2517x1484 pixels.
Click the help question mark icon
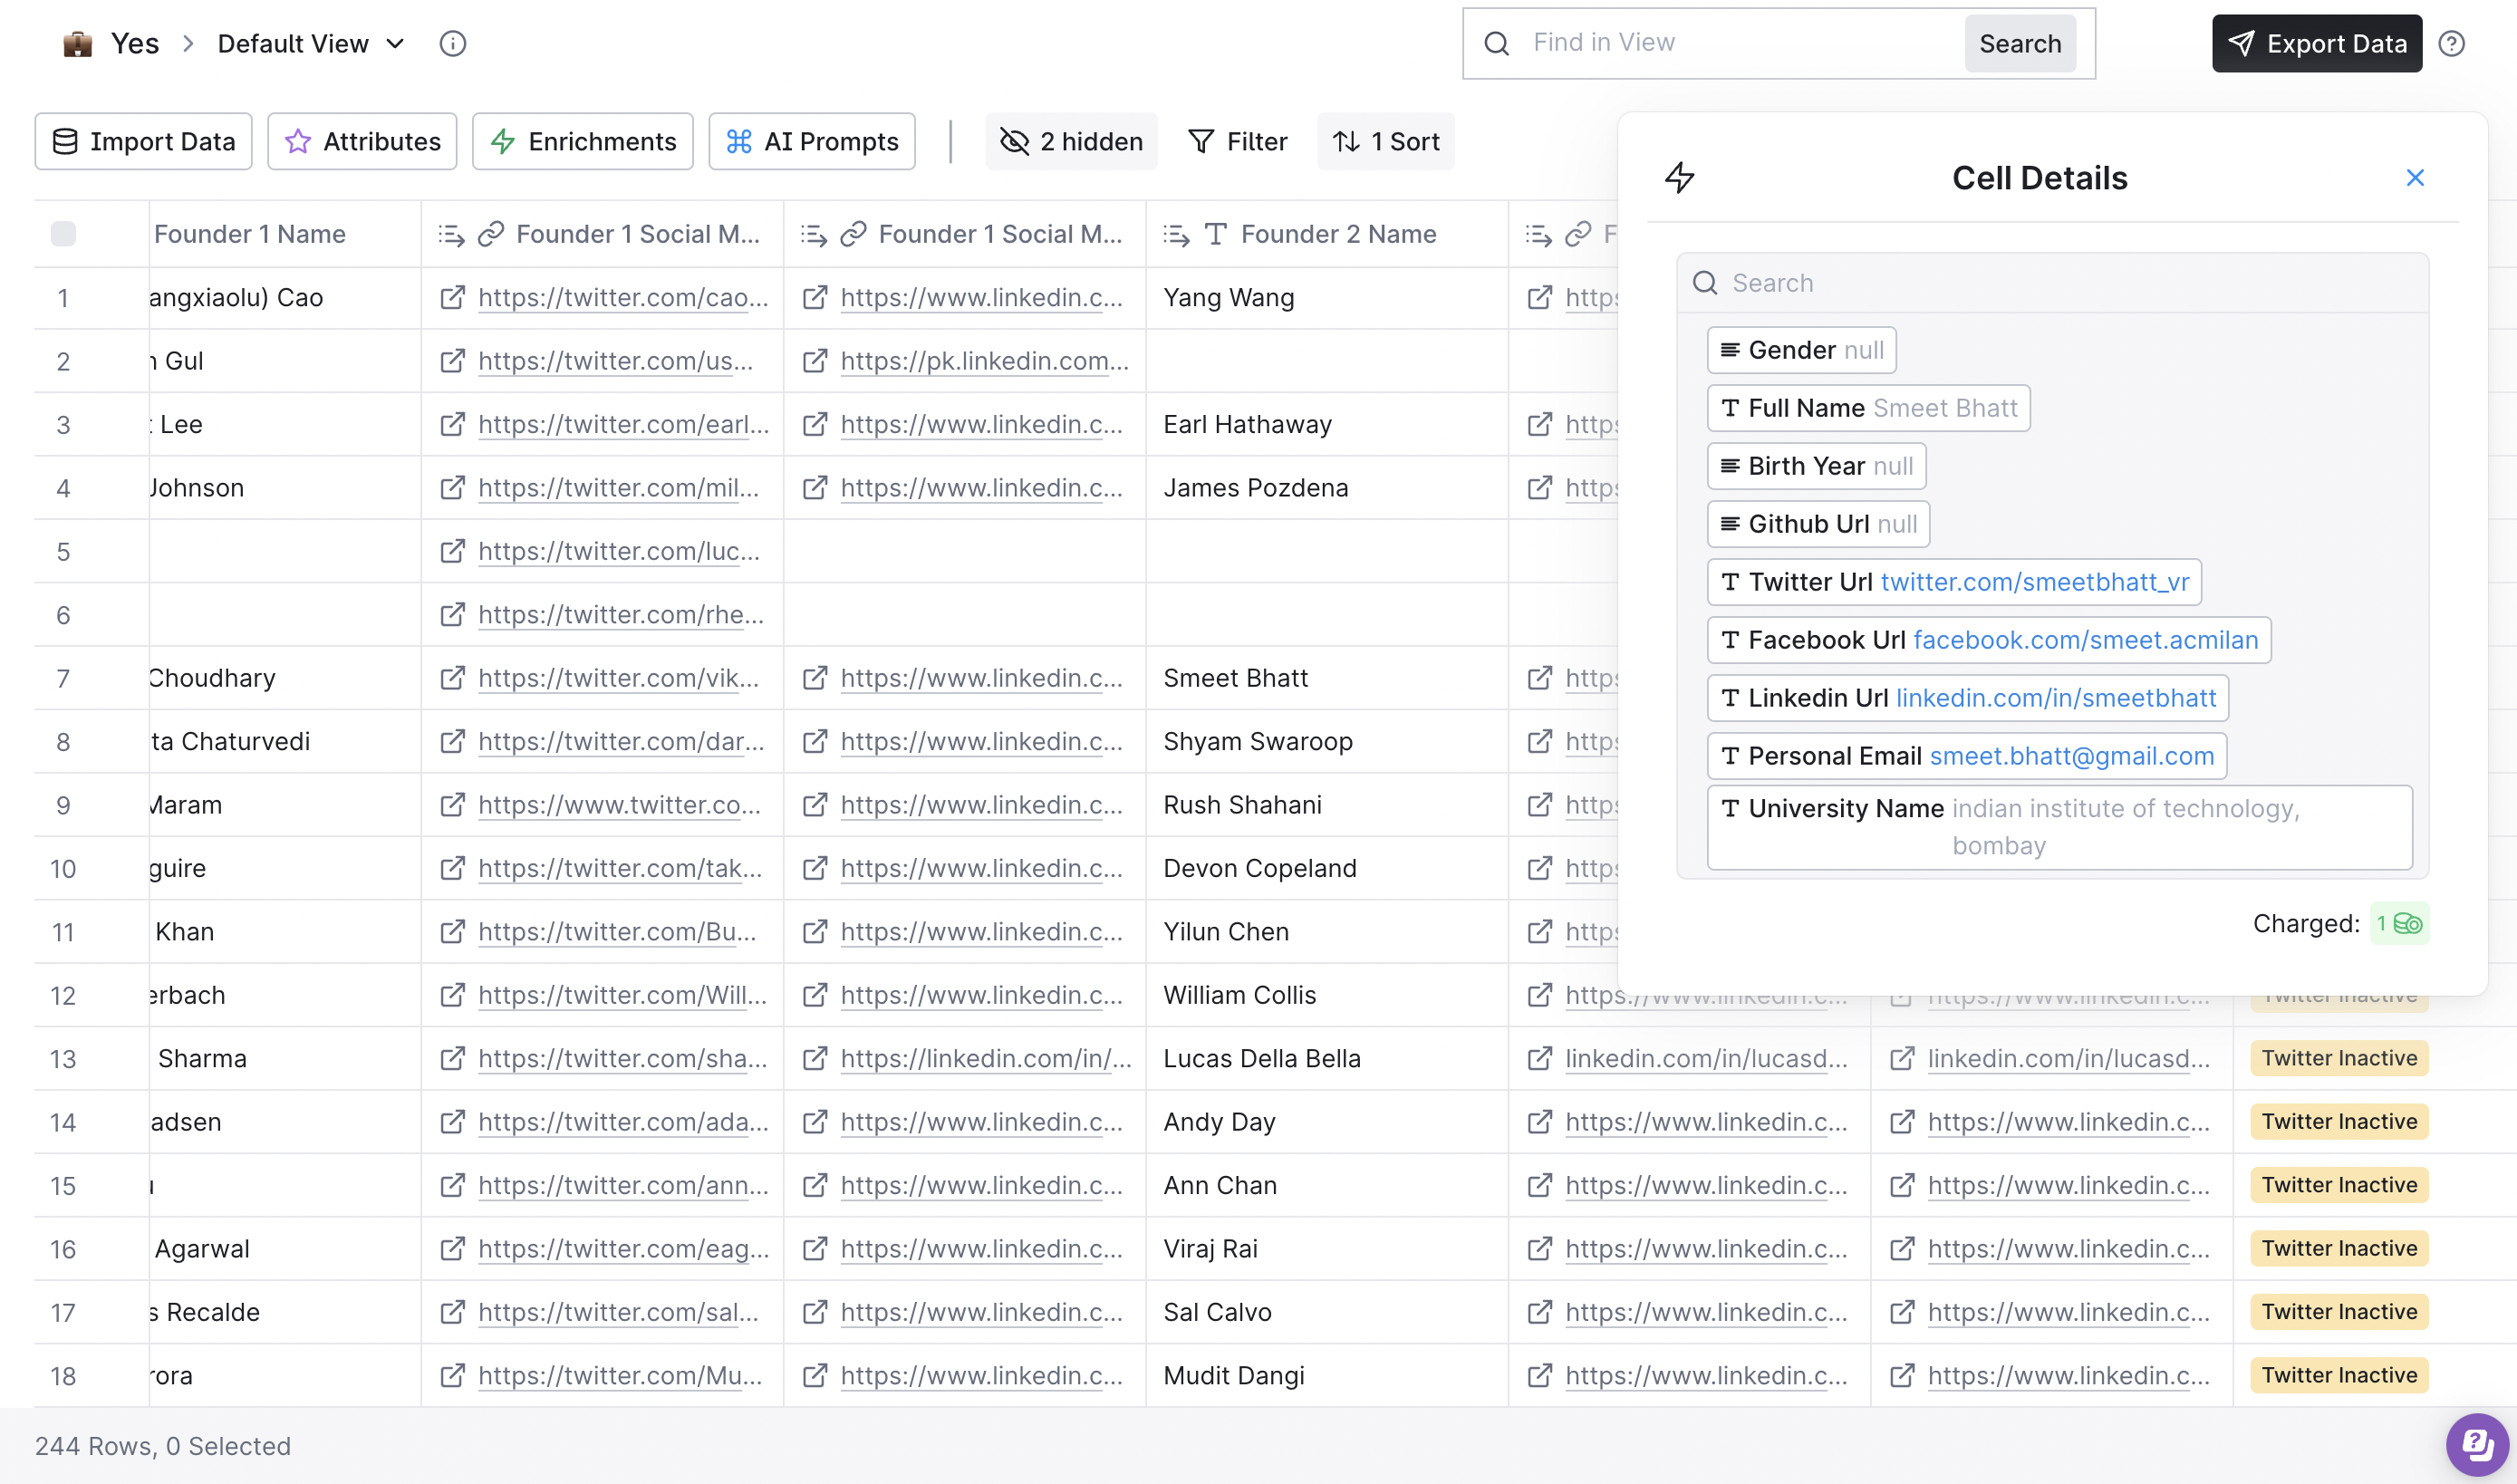[x=2451, y=44]
